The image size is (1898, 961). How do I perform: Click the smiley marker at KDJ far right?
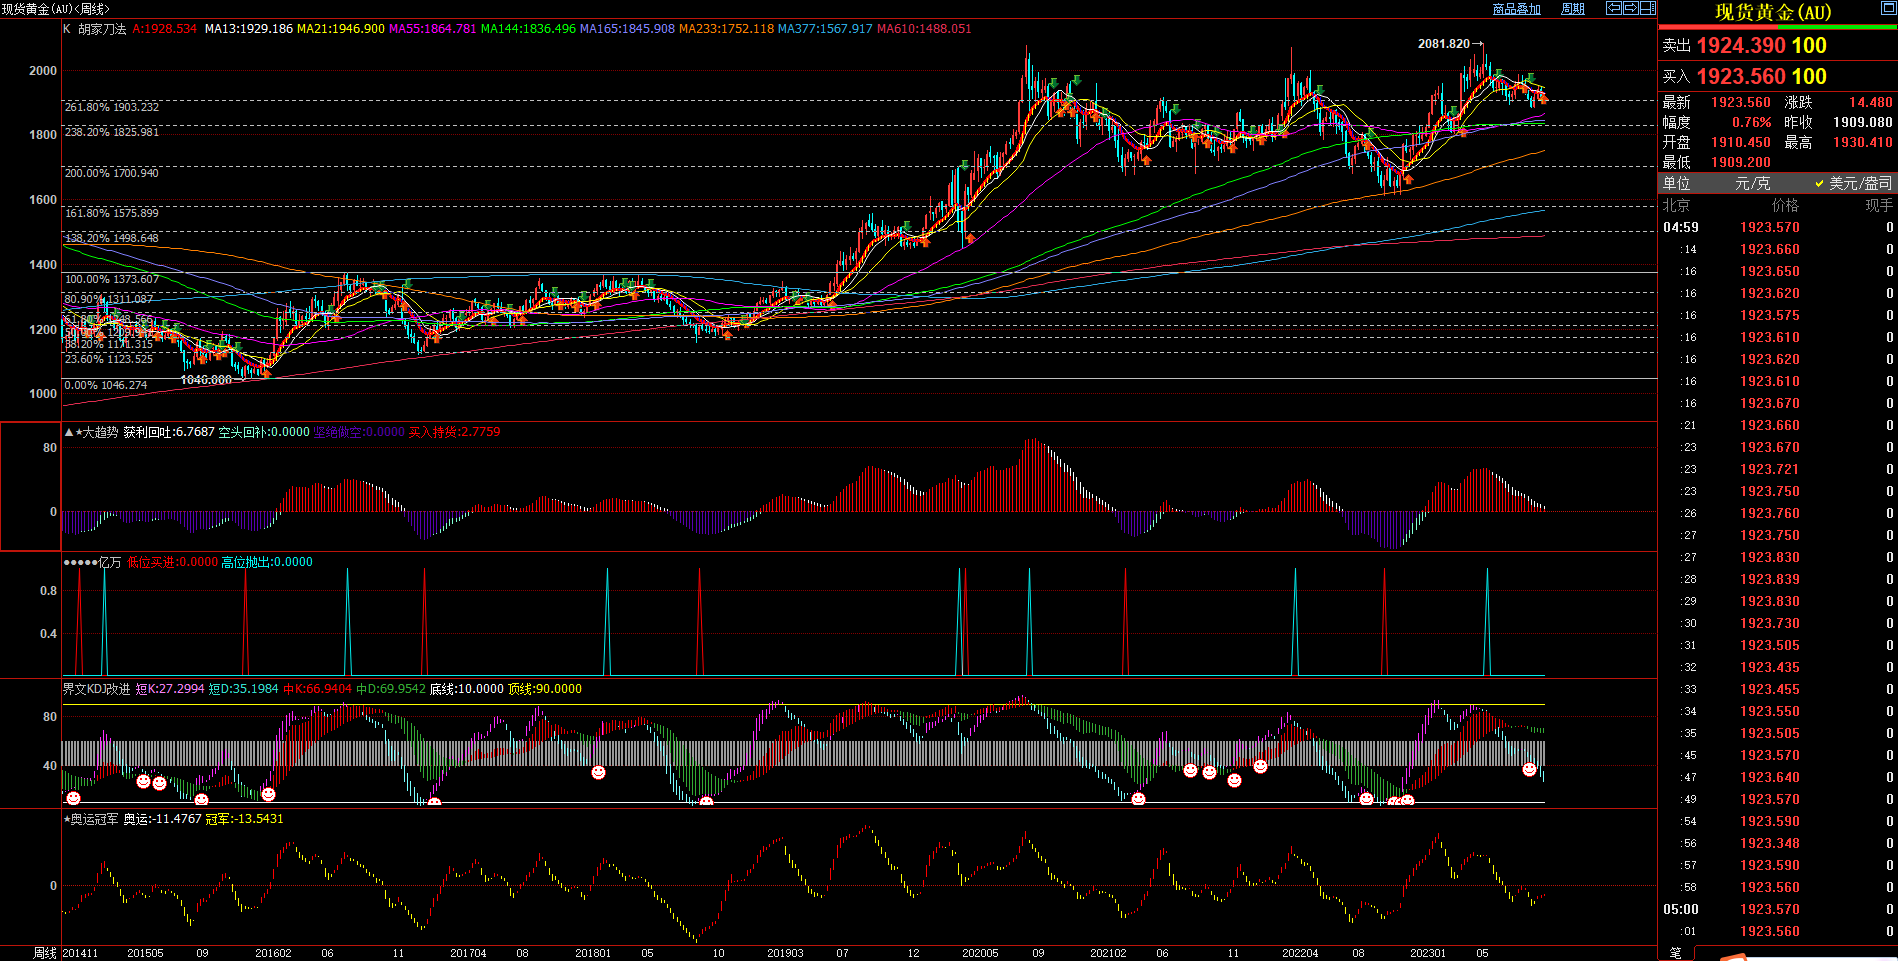[x=1529, y=769]
